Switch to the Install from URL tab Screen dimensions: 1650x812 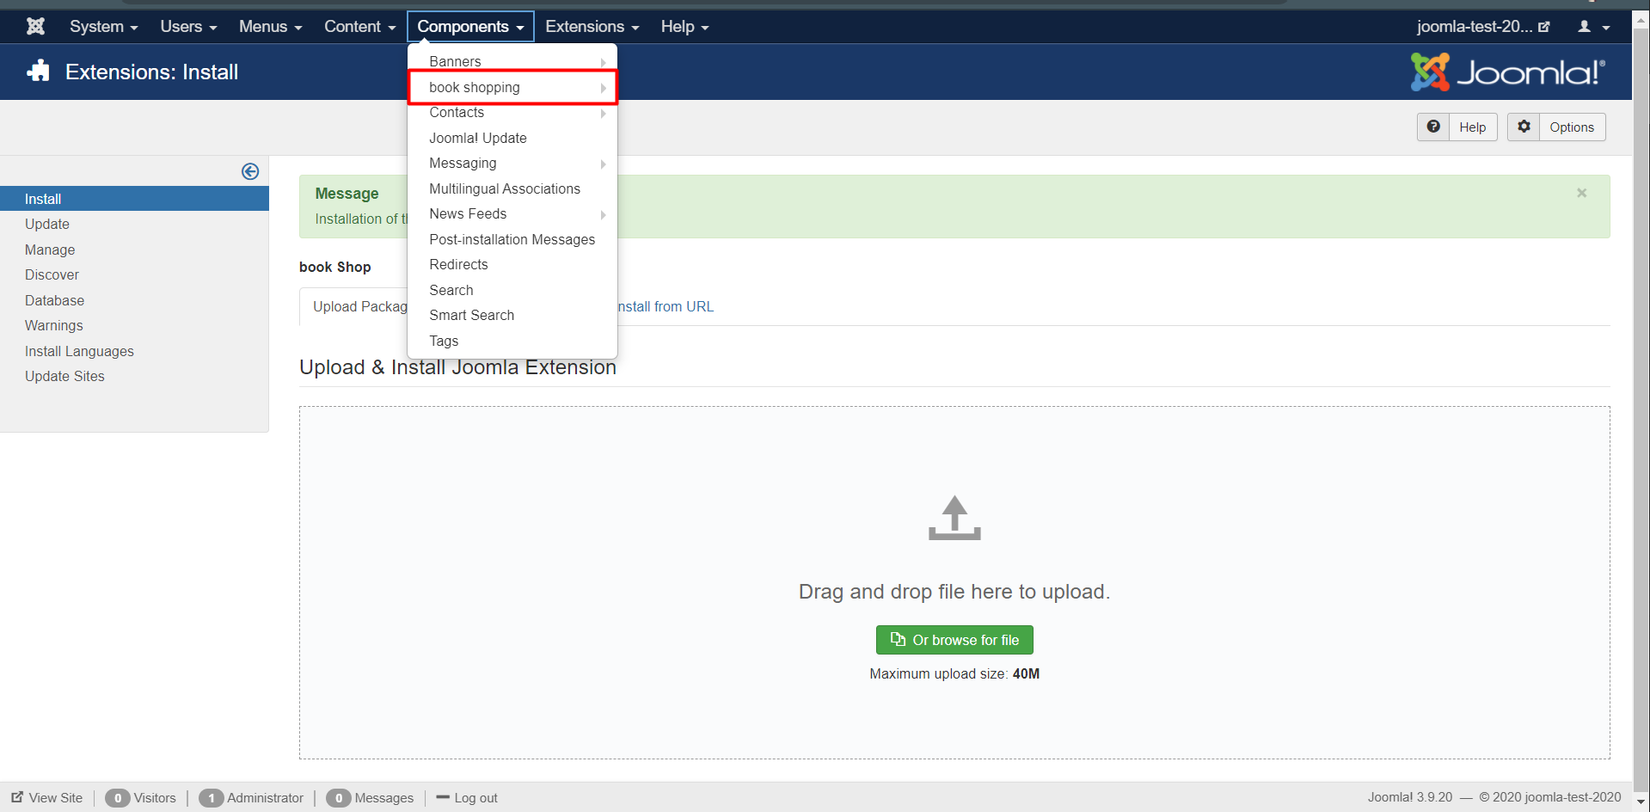[x=664, y=307]
